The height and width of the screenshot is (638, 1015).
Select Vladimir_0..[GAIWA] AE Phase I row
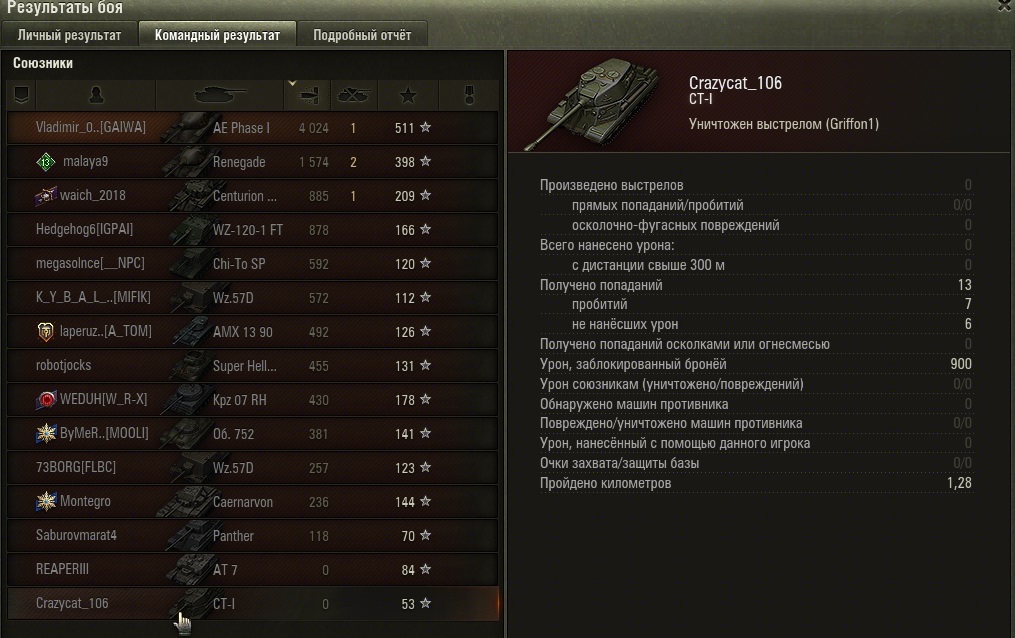(252, 127)
